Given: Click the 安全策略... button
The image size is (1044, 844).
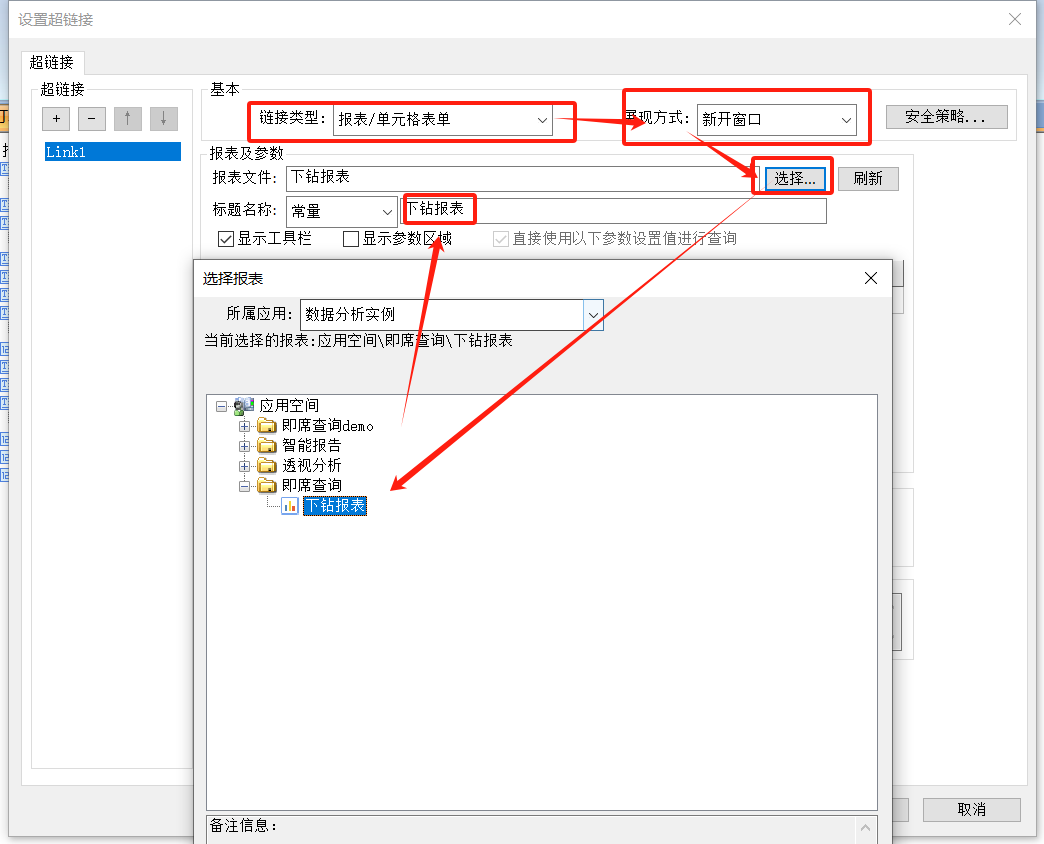Looking at the screenshot, I should point(945,117).
